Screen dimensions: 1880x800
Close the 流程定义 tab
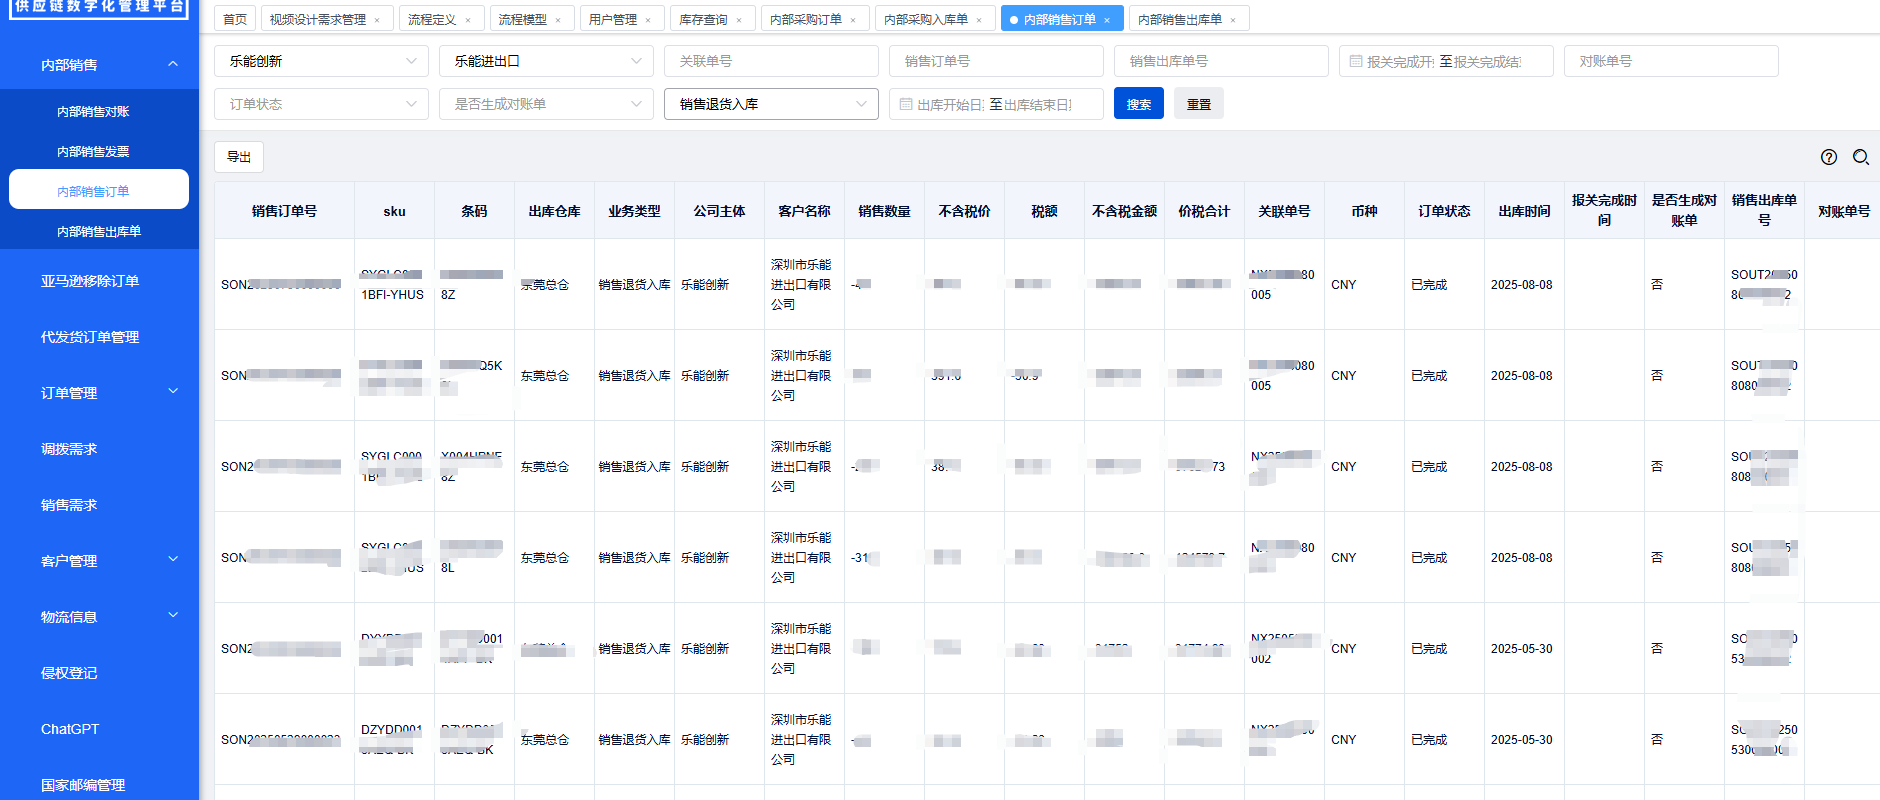(x=467, y=20)
